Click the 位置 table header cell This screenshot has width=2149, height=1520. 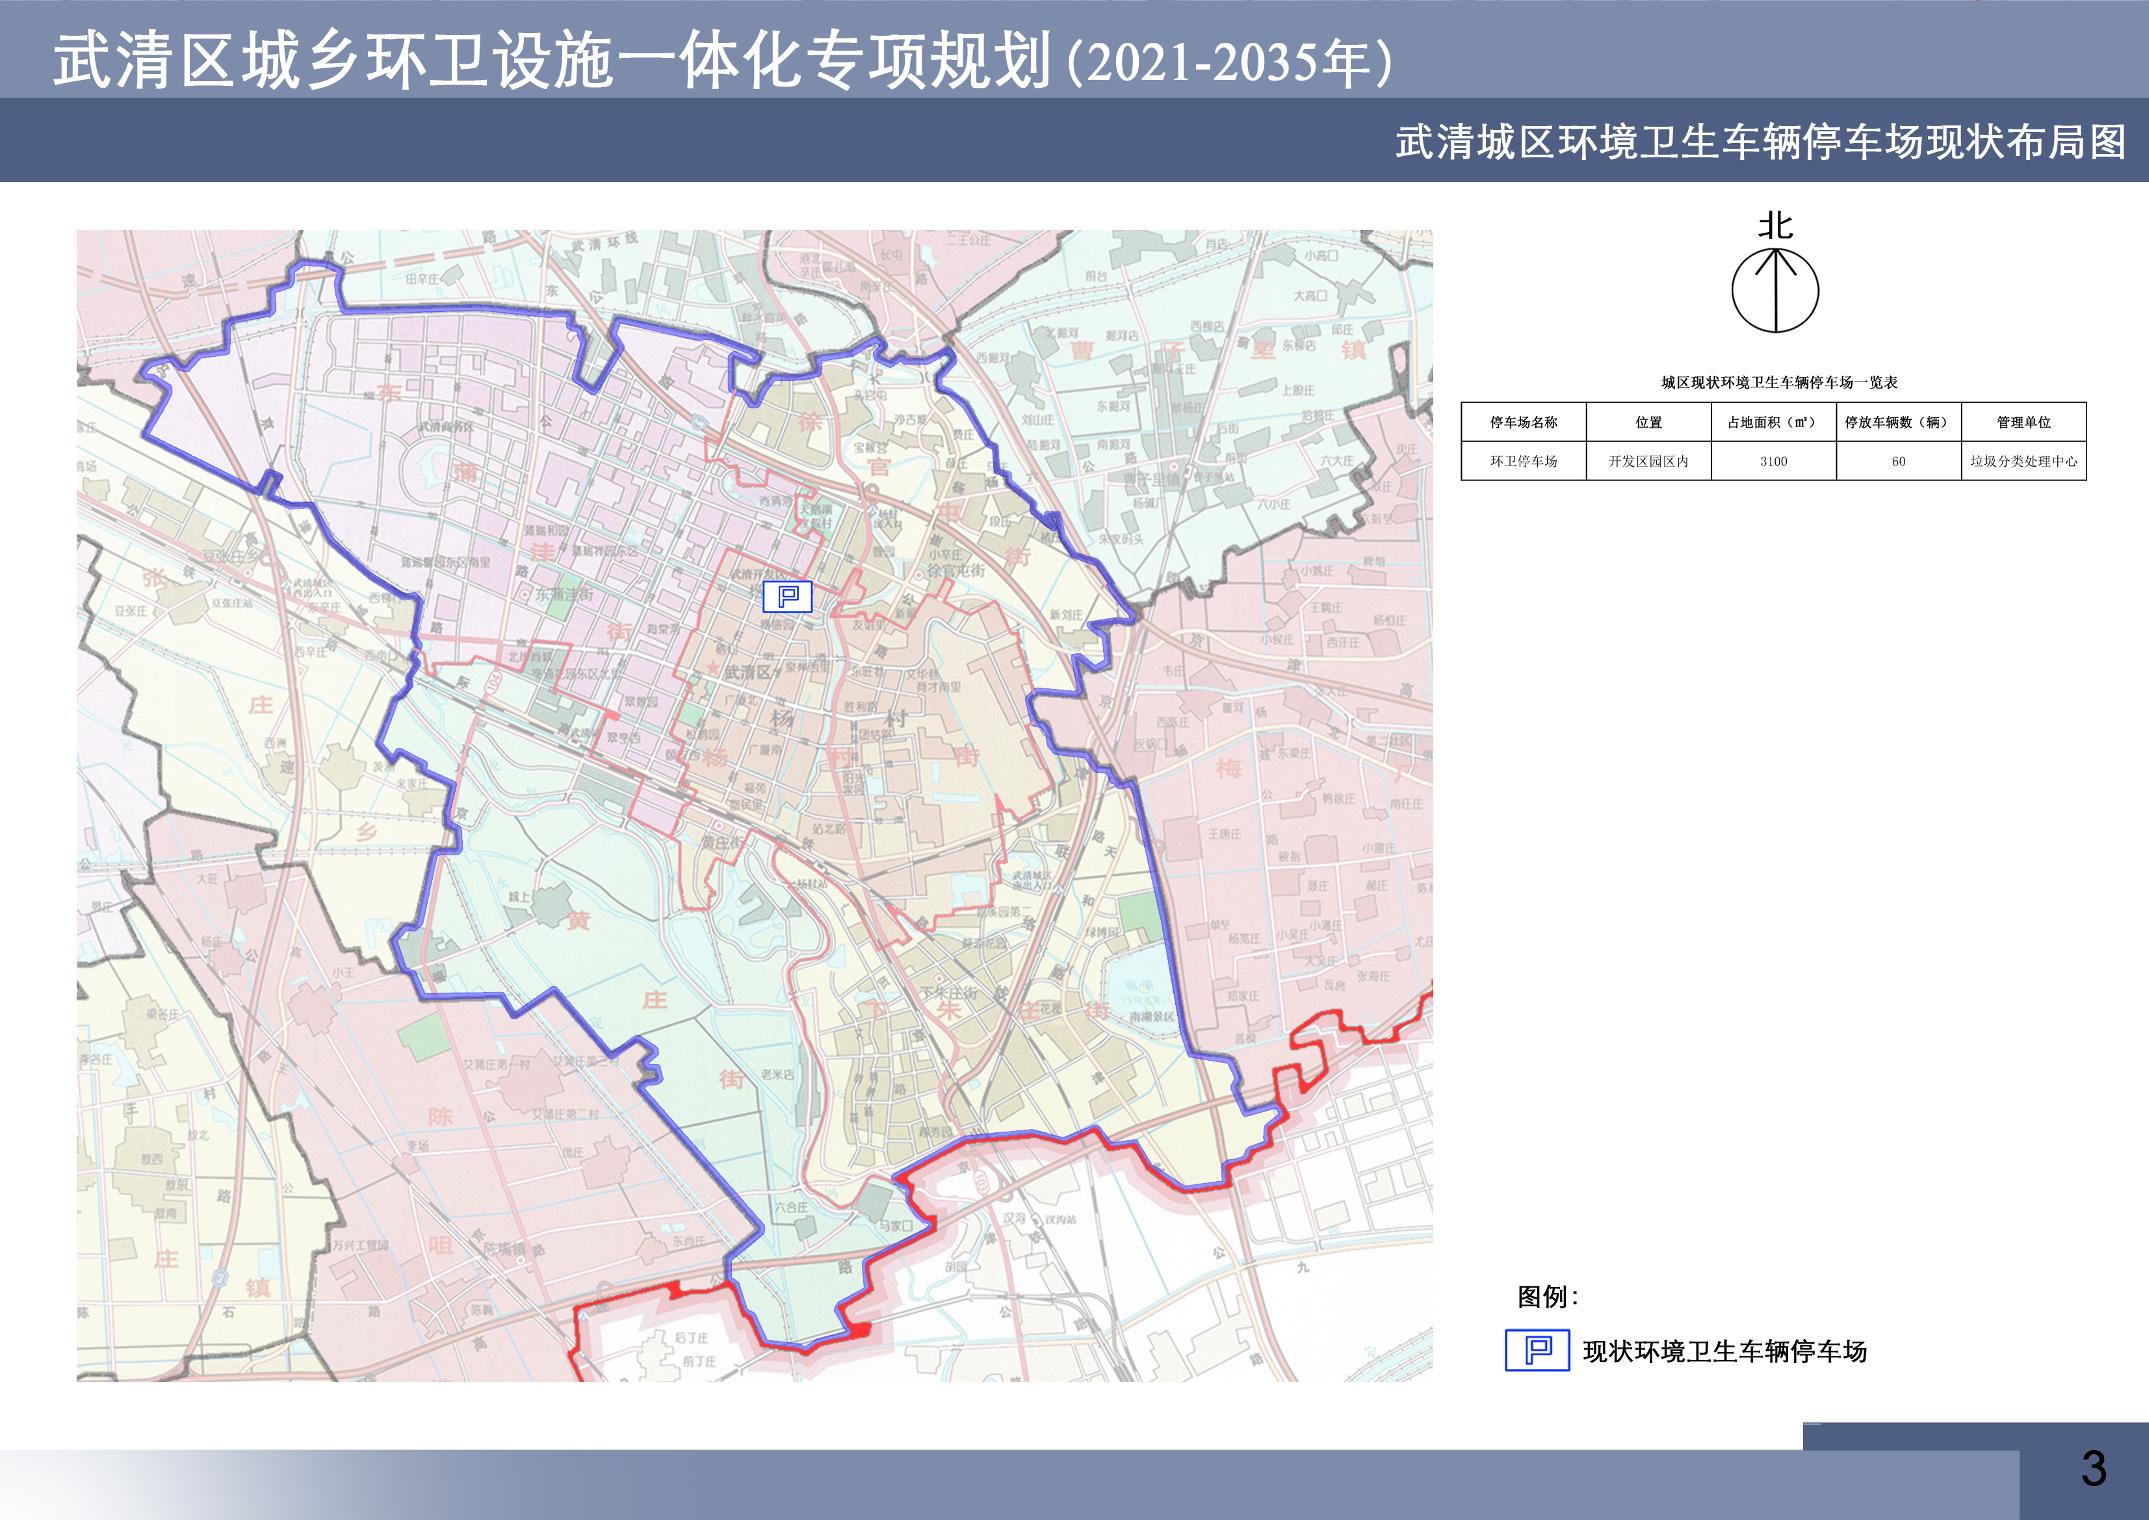pyautogui.click(x=1648, y=422)
